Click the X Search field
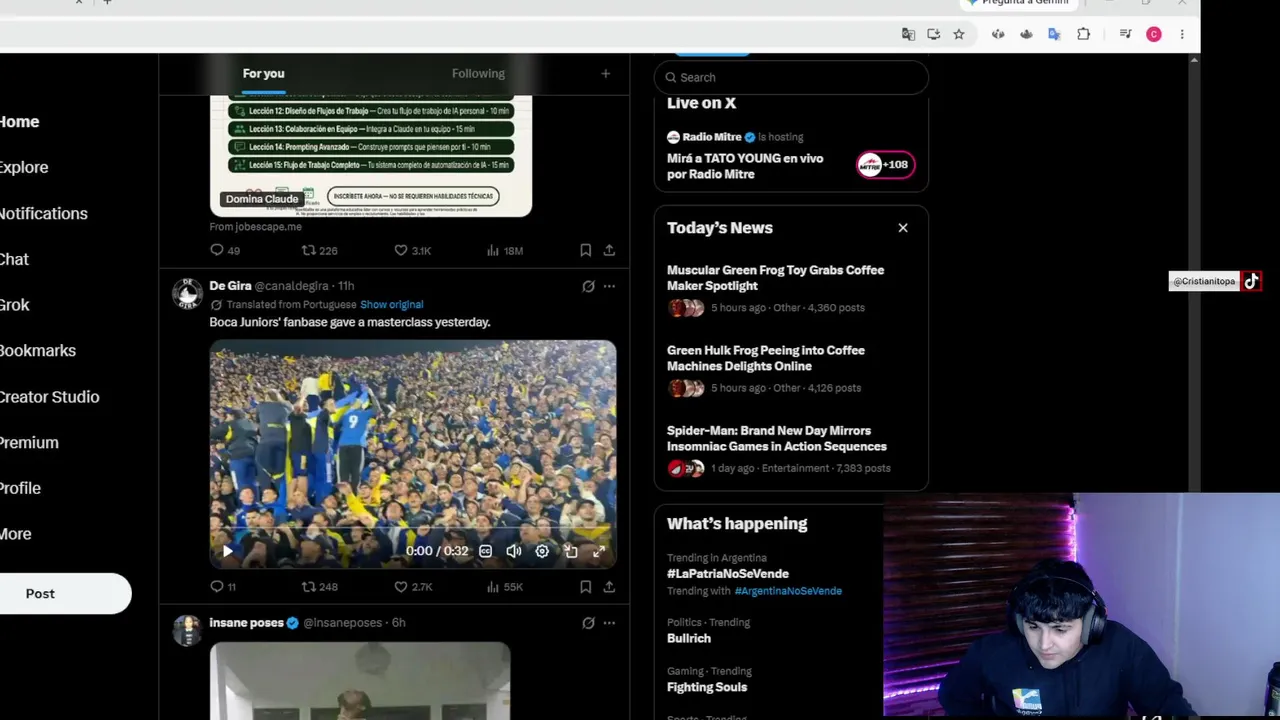Screen dimensions: 1280x720 pyautogui.click(x=791, y=77)
